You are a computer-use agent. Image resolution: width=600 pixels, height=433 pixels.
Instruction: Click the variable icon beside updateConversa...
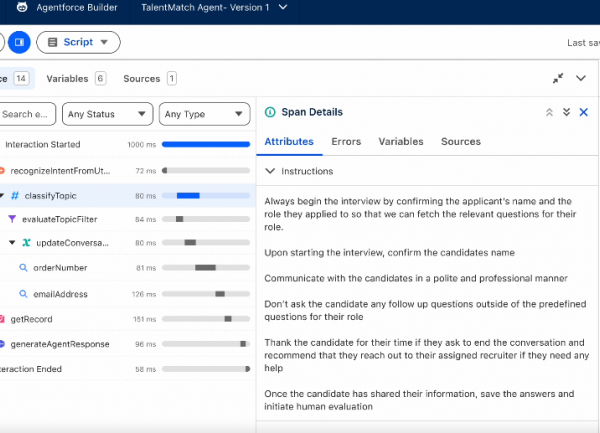25,243
